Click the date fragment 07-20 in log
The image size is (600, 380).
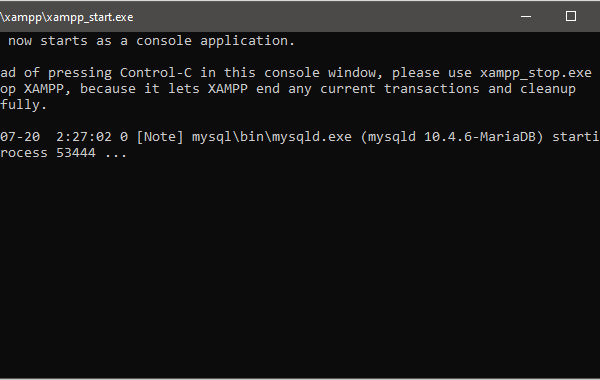(x=20, y=137)
